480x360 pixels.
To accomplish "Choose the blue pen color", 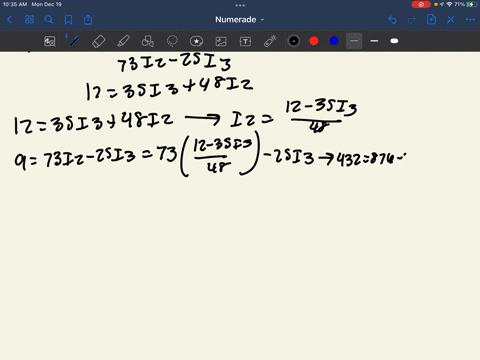I will click(334, 41).
